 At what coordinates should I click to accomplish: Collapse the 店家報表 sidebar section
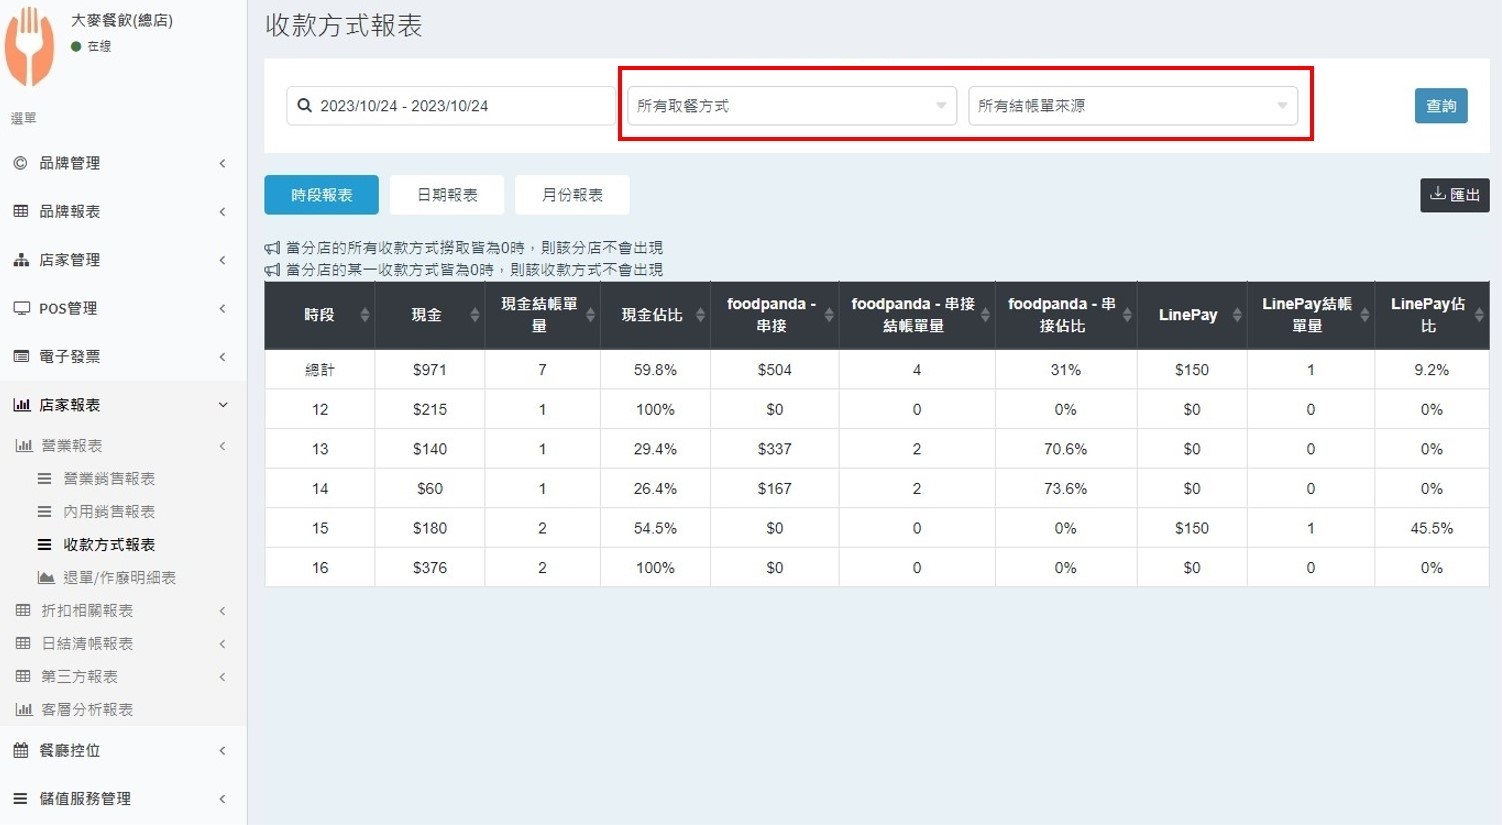(x=122, y=405)
